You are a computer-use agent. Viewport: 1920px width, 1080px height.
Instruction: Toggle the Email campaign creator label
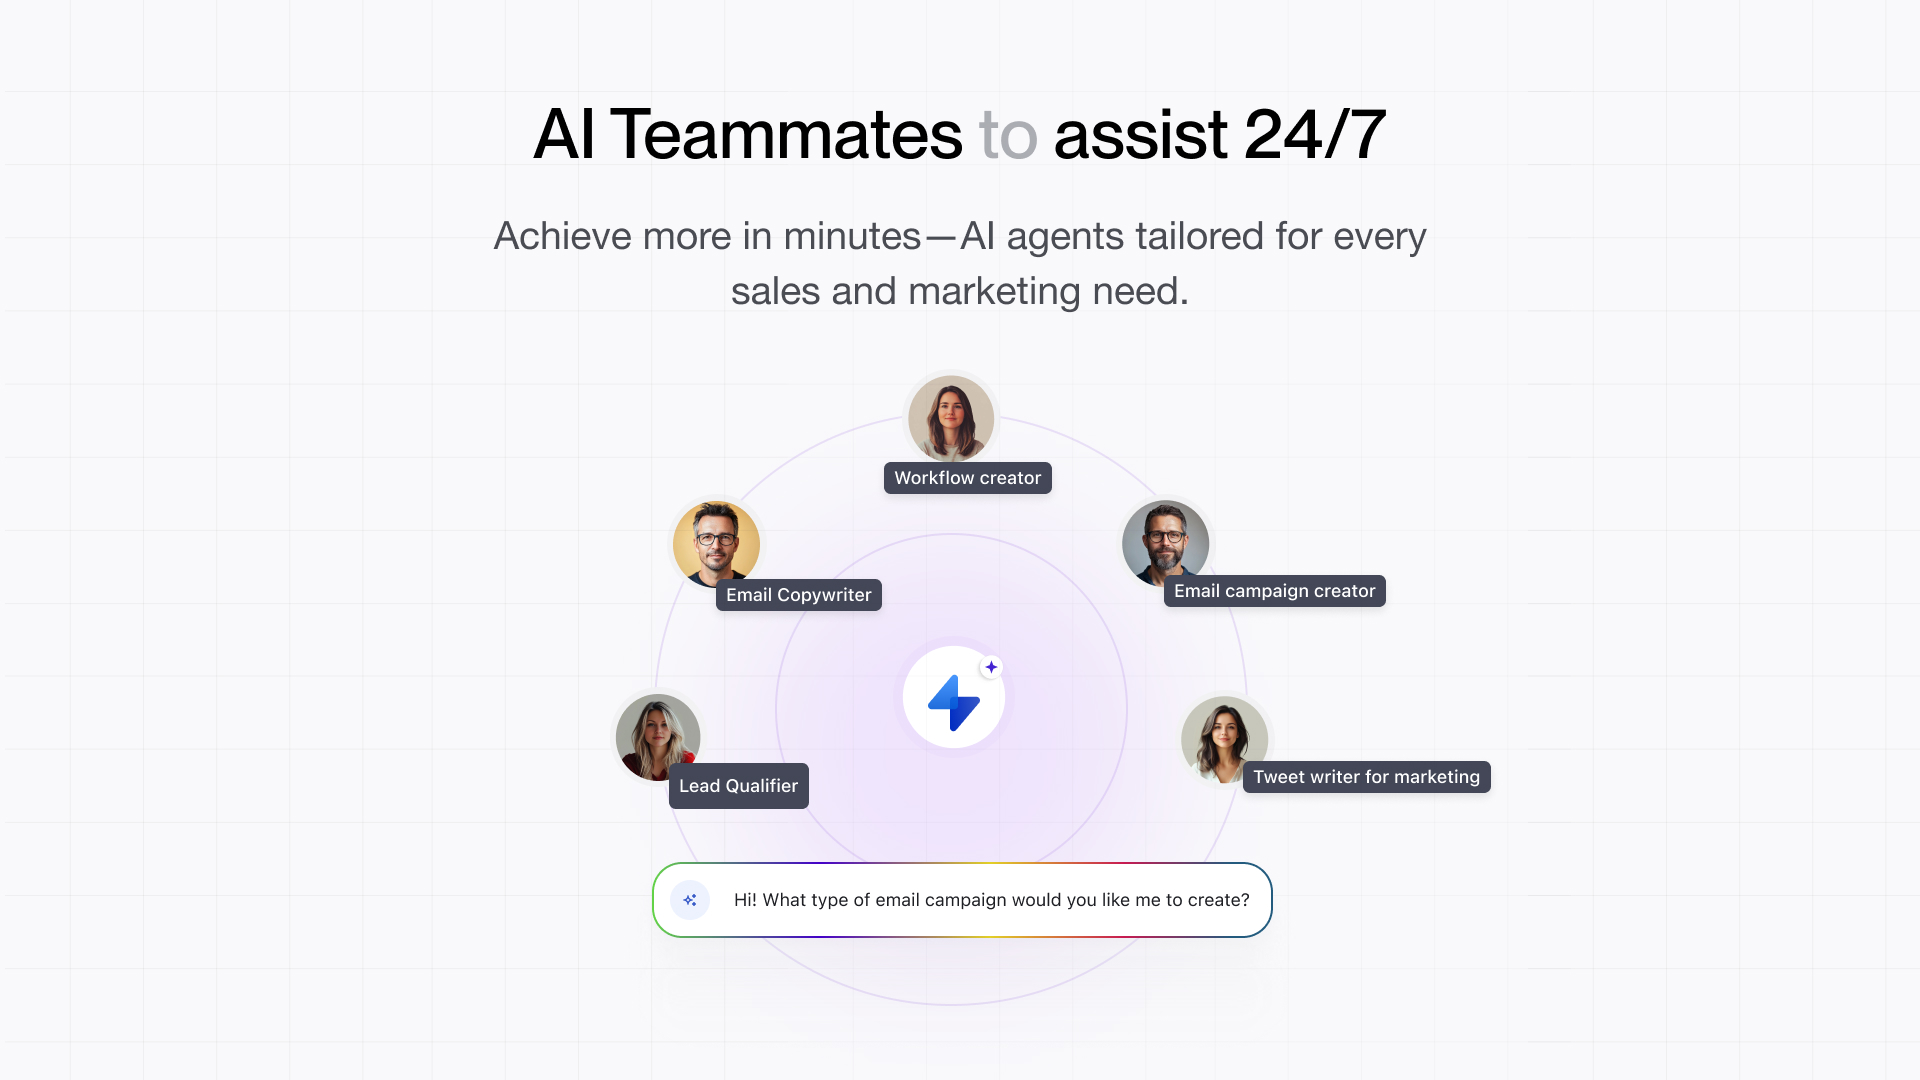click(1275, 589)
